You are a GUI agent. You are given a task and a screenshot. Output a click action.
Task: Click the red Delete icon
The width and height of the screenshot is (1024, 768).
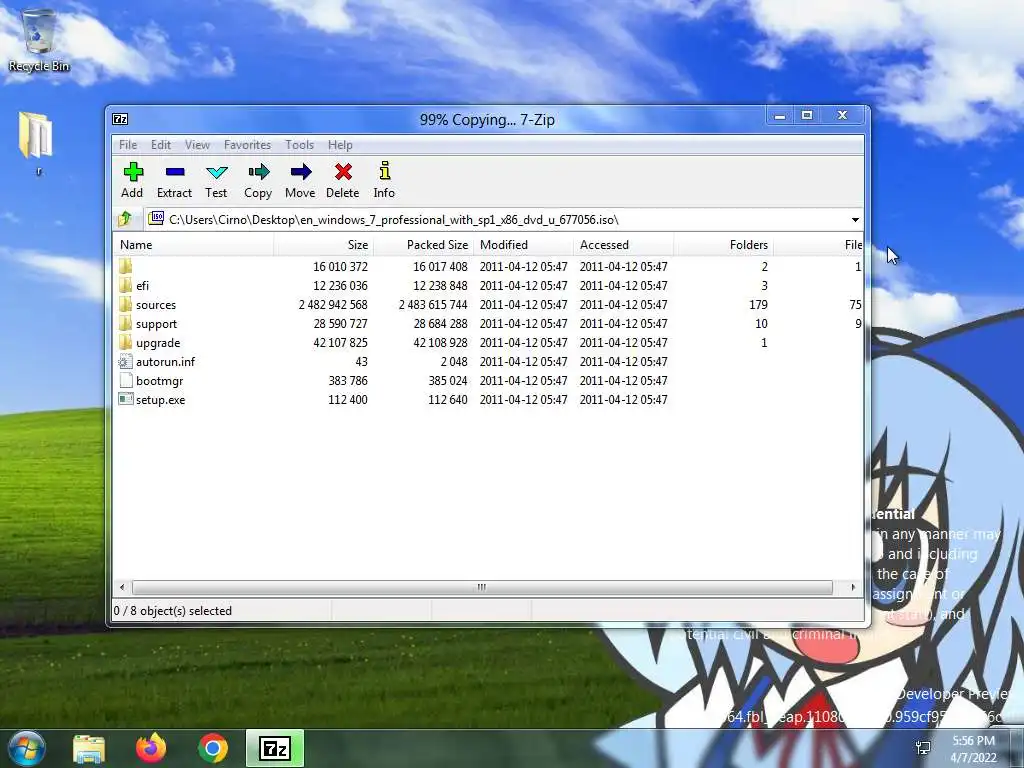coord(343,172)
